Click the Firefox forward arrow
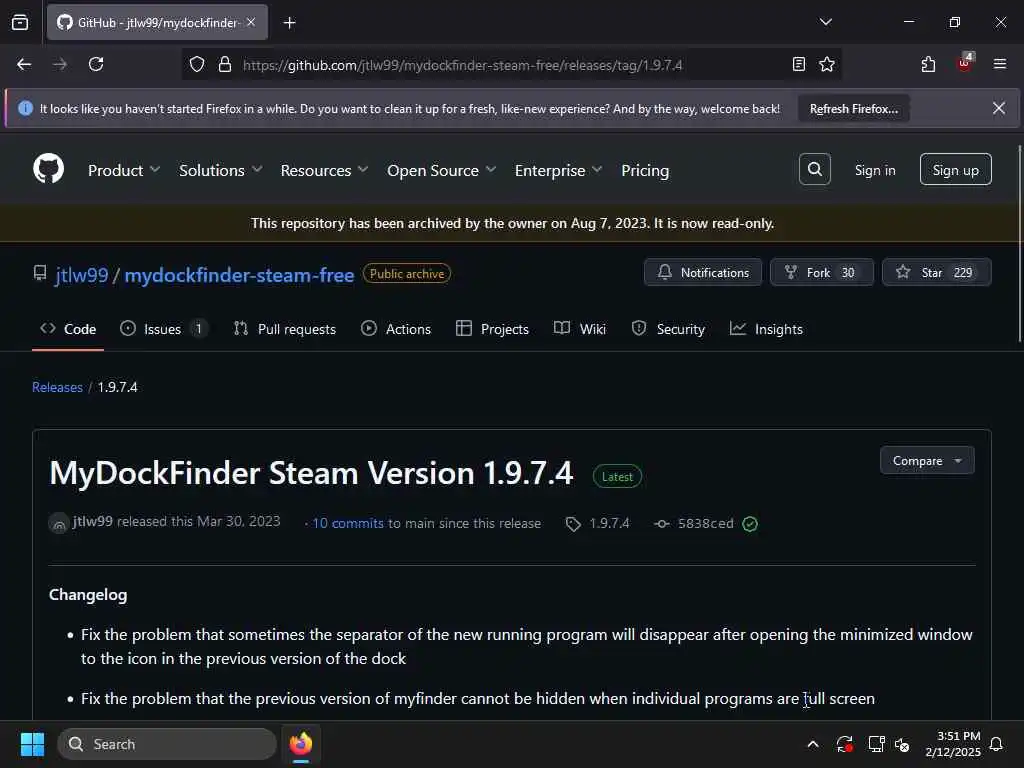1024x768 pixels. pyautogui.click(x=60, y=64)
